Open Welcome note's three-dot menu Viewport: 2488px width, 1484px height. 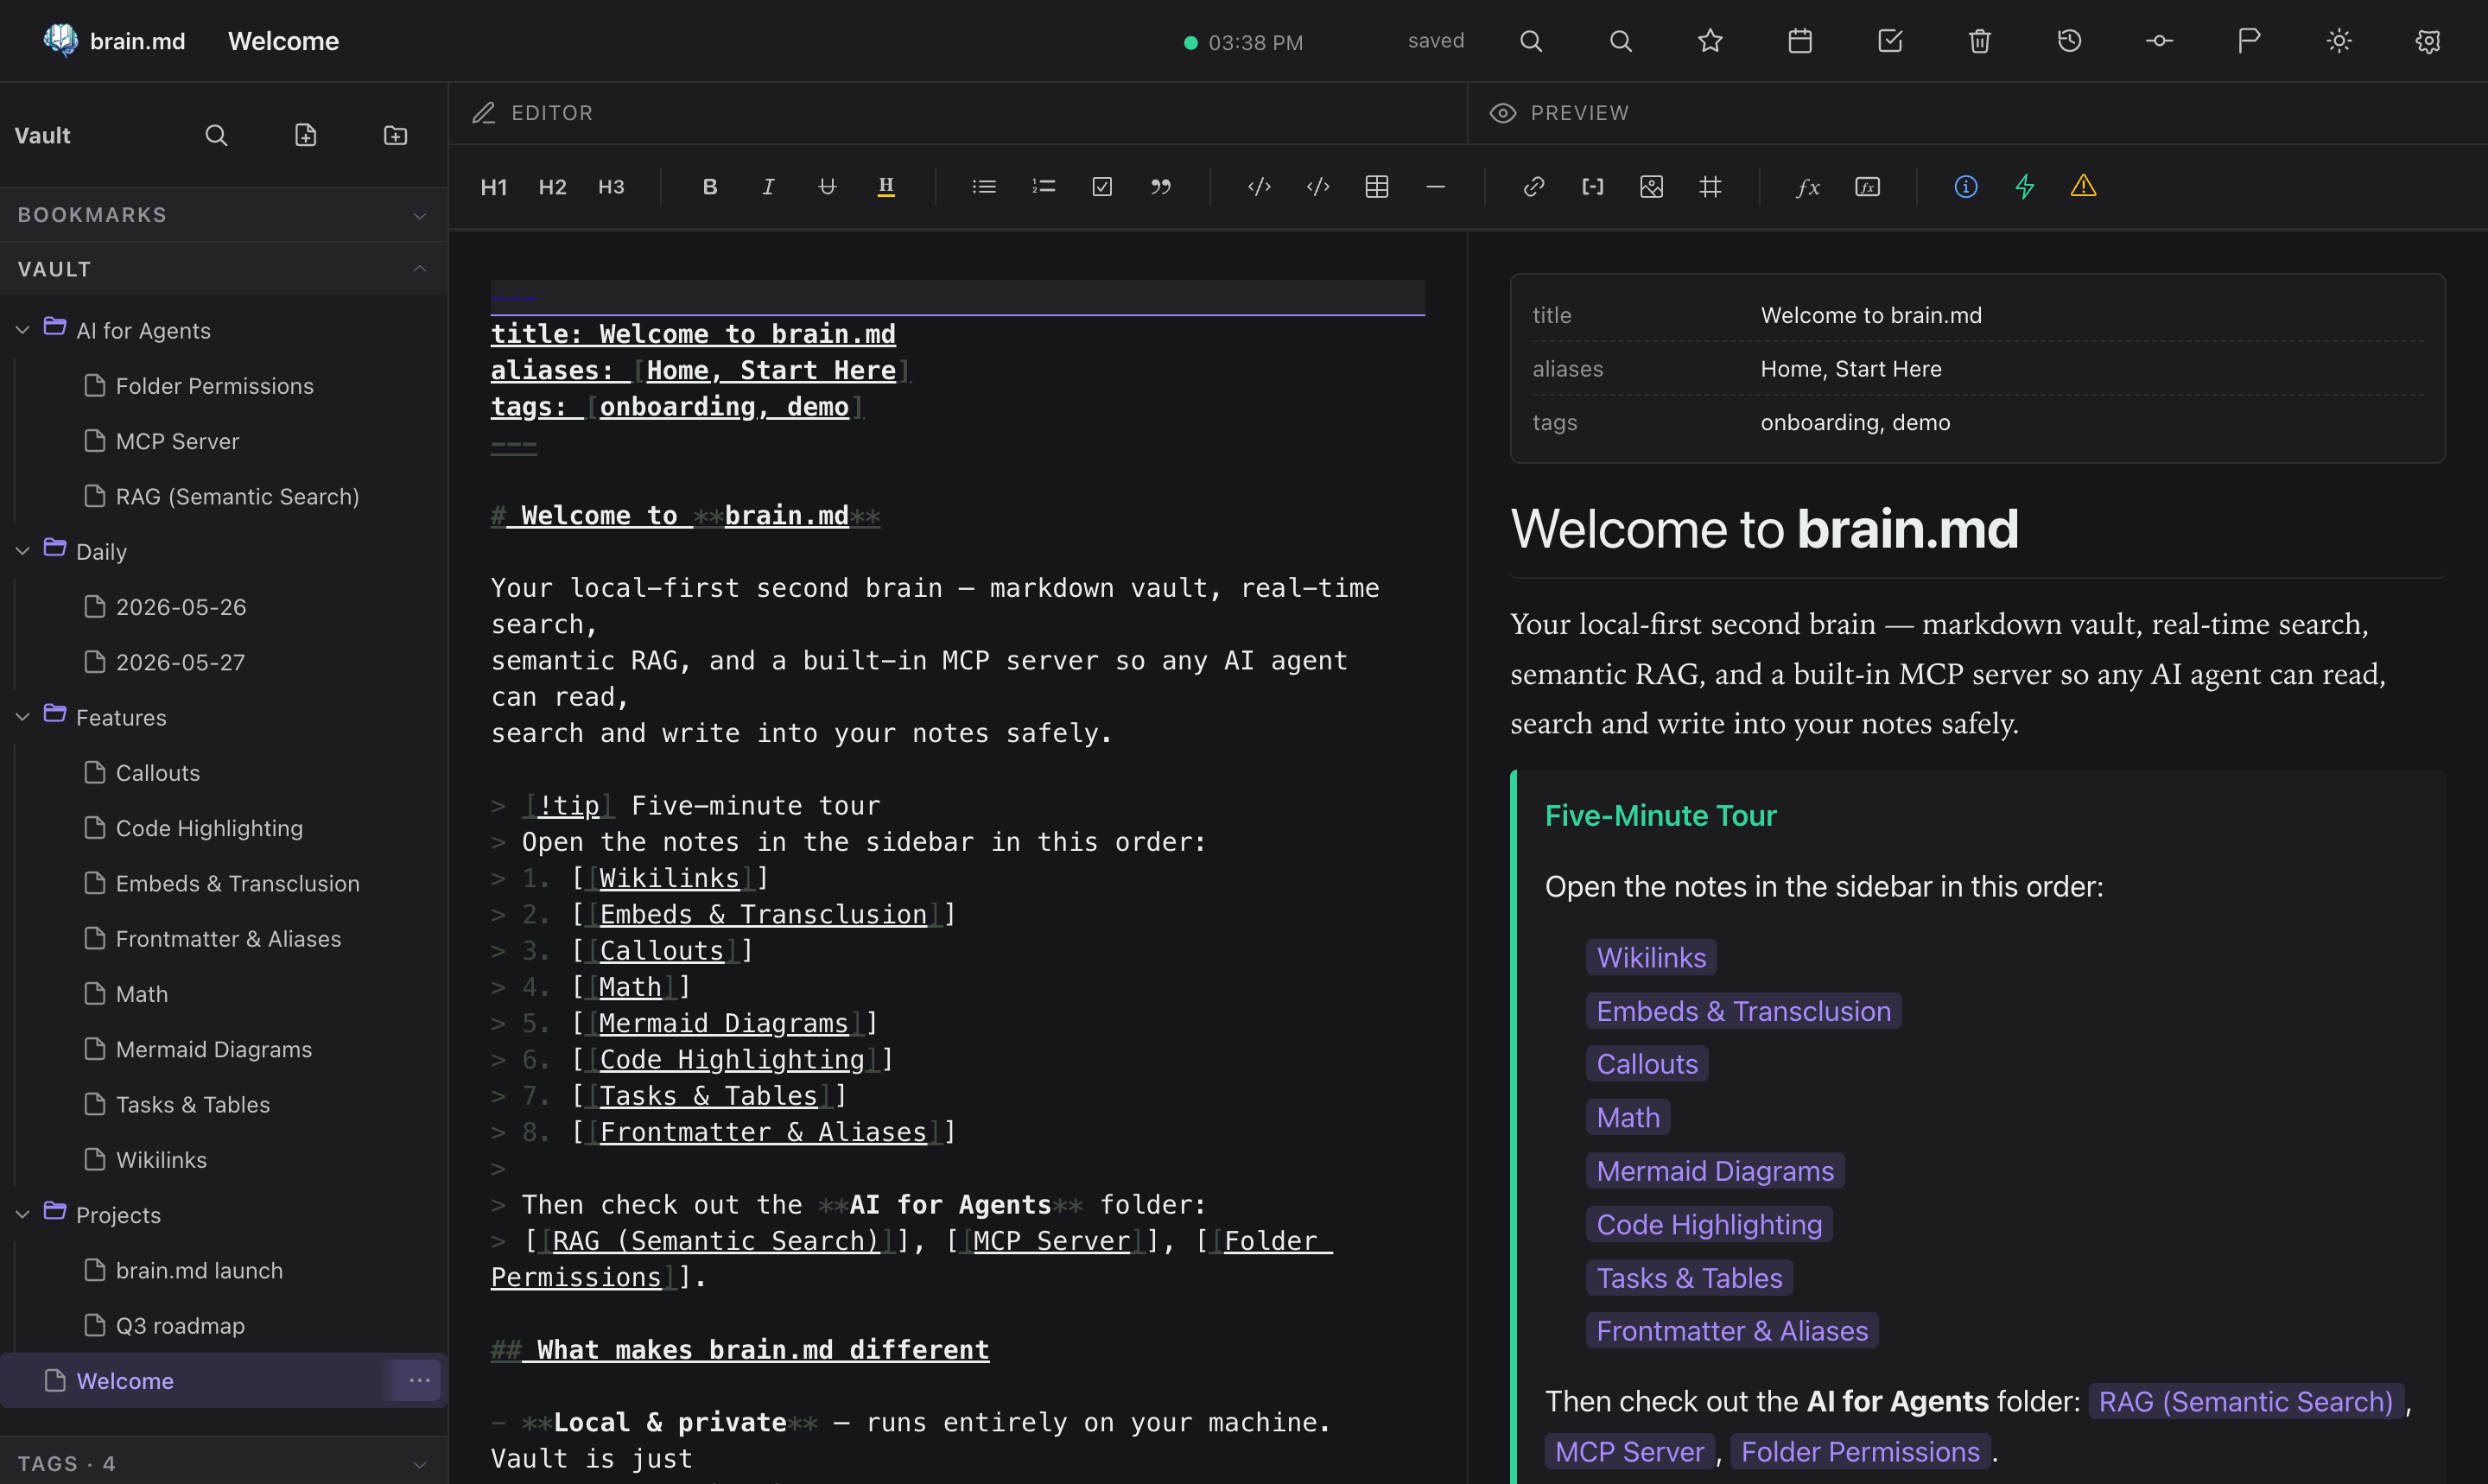pyautogui.click(x=419, y=1380)
